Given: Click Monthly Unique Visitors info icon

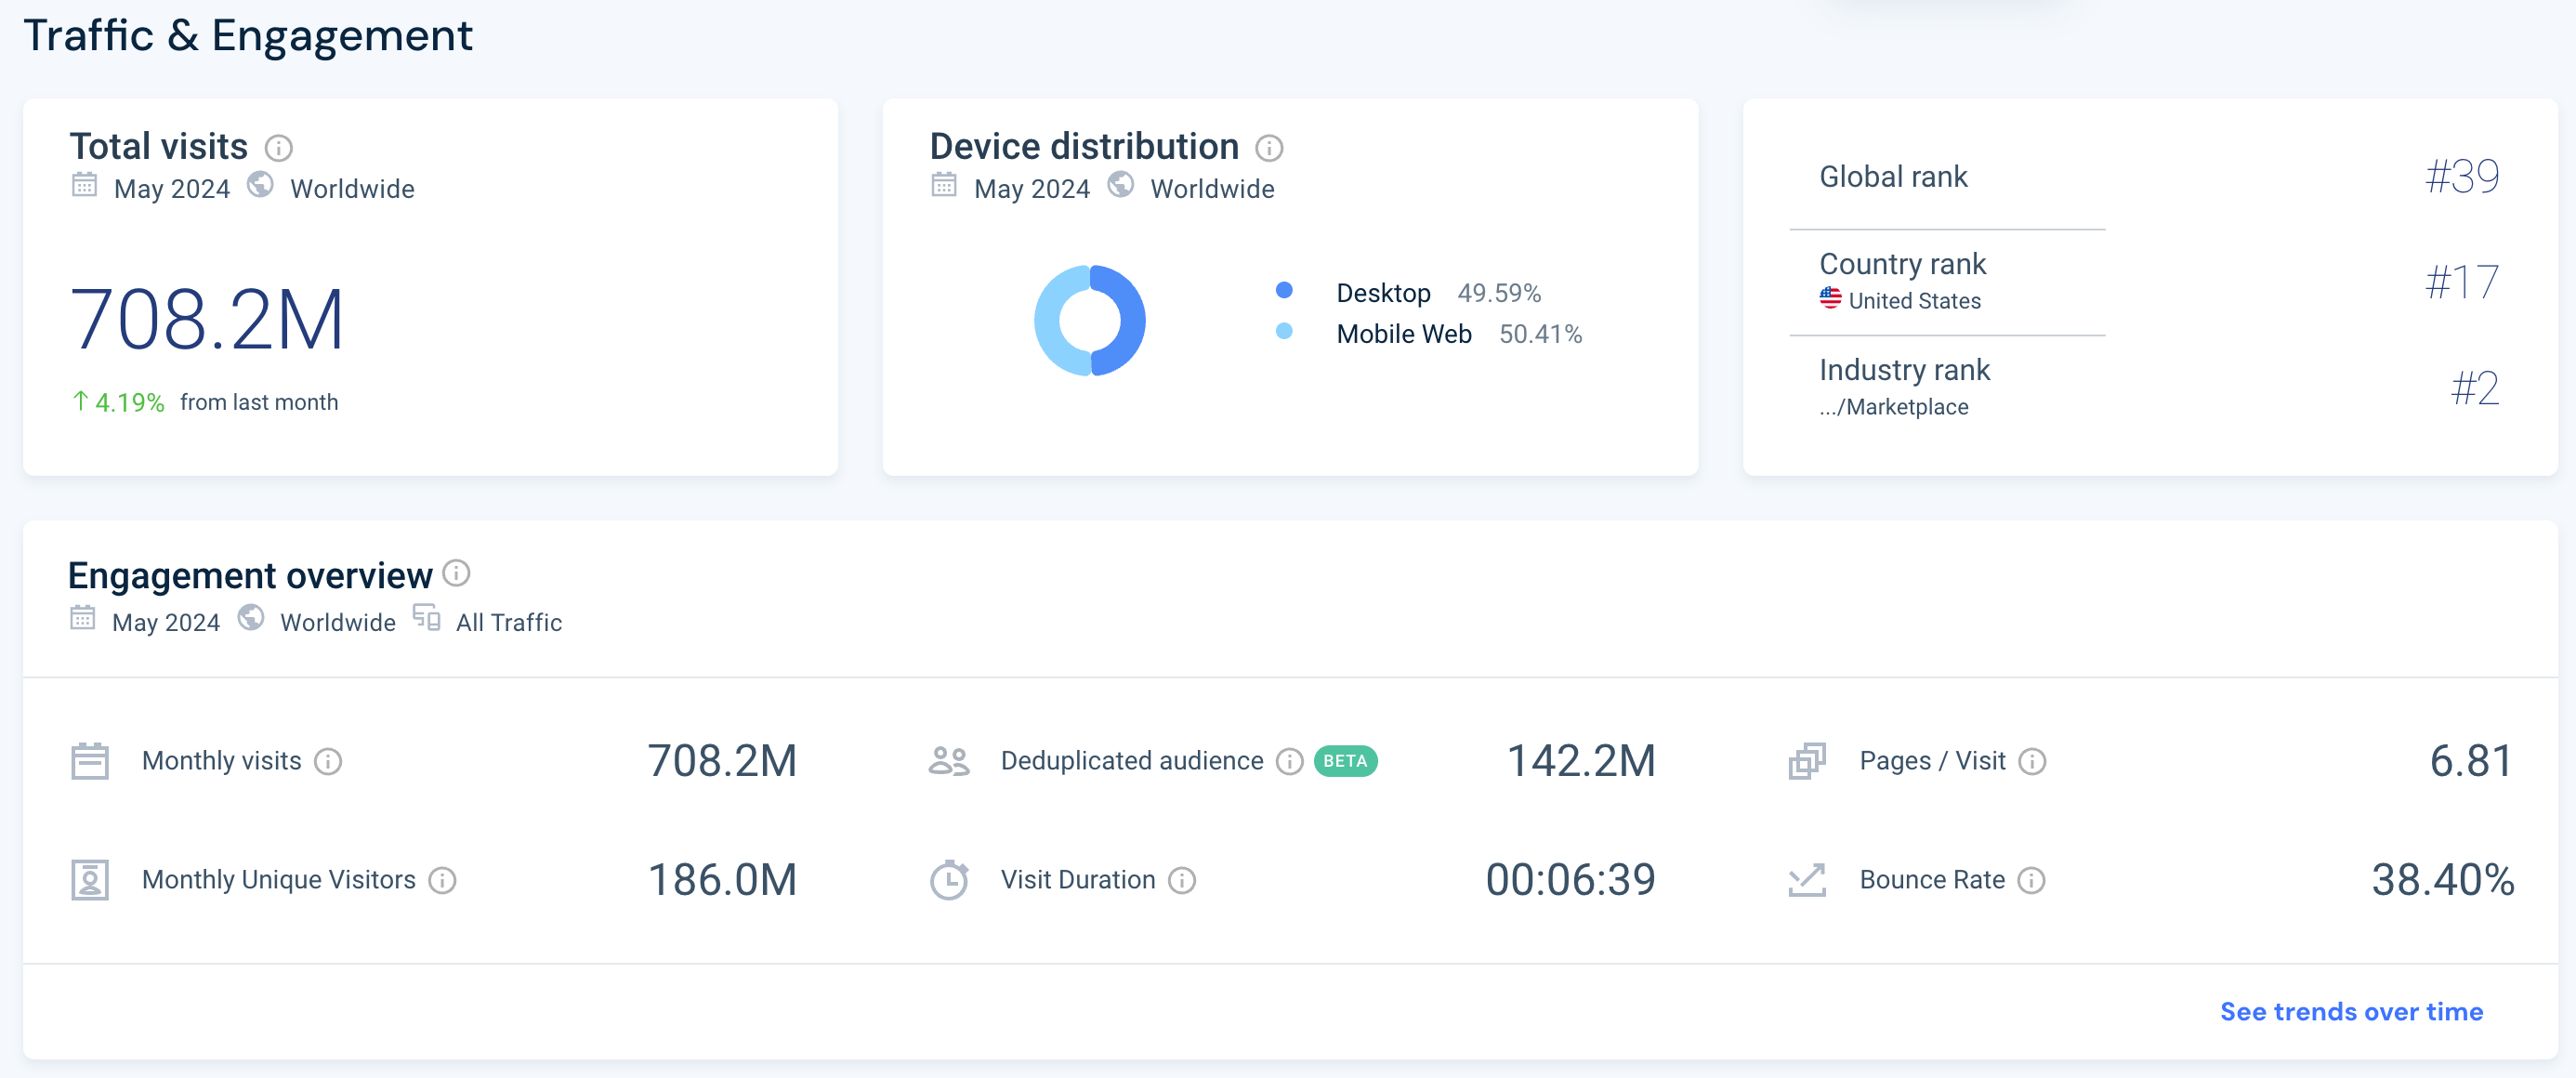Looking at the screenshot, I should click(442, 880).
